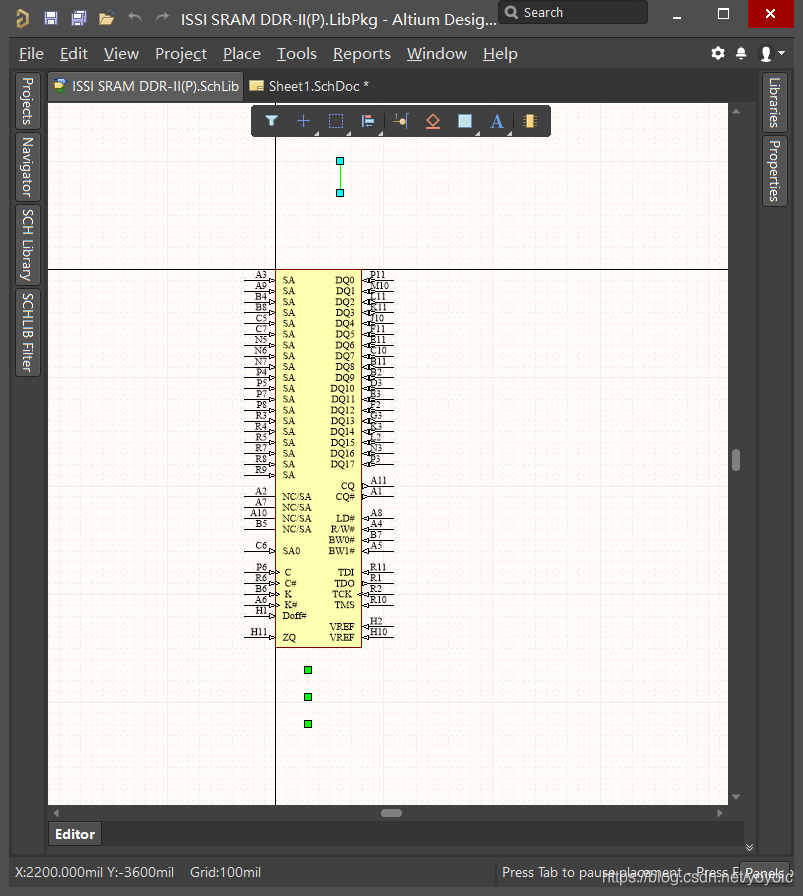This screenshot has height=896, width=803.
Task: Save the active document
Action: coord(51,18)
